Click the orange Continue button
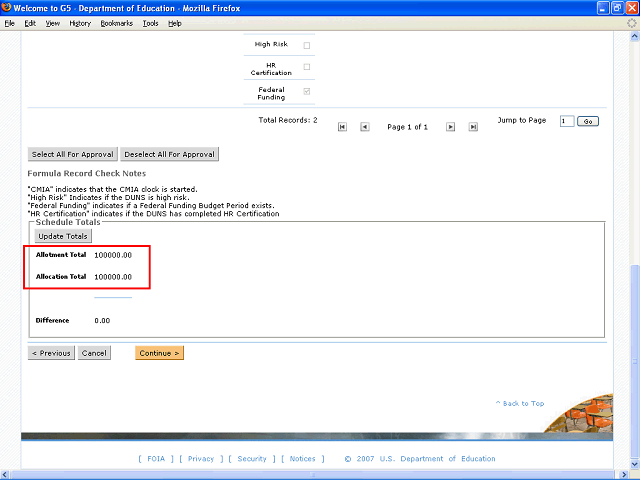 pyautogui.click(x=159, y=353)
